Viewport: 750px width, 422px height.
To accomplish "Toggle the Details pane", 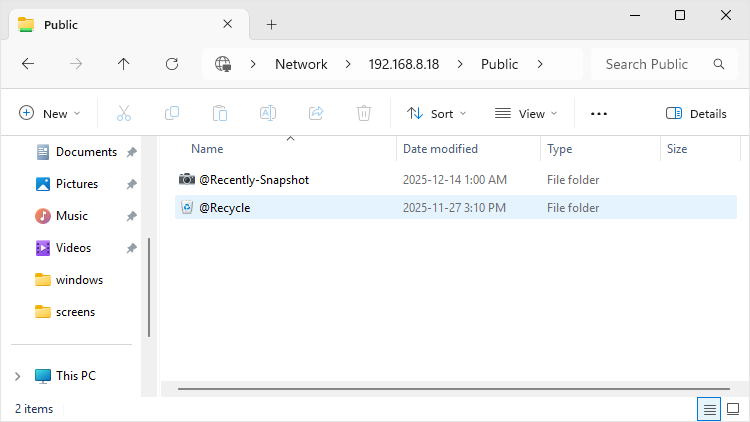I will tap(696, 113).
